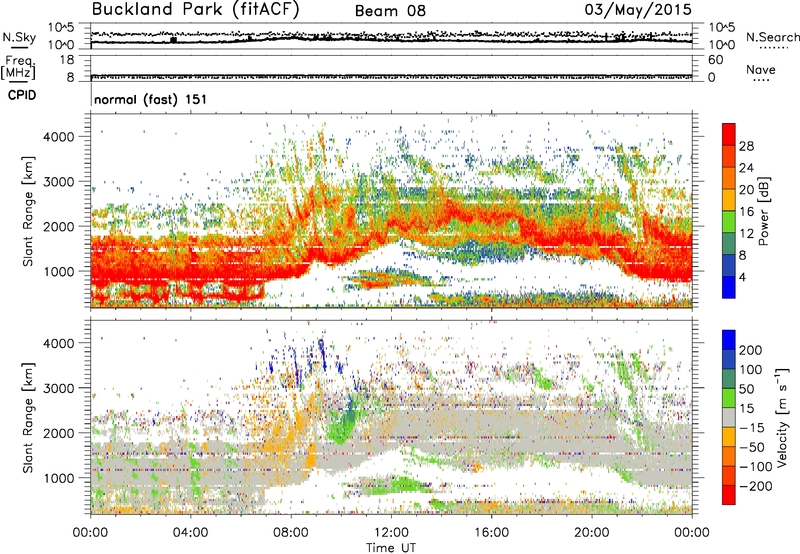
Task: Click the blue bottom swatch of Power colorbar
Action: 729,287
